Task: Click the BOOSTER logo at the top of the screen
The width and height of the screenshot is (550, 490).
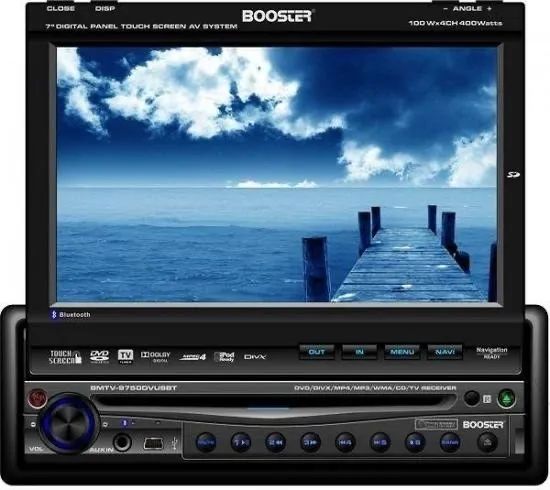Action: click(277, 16)
